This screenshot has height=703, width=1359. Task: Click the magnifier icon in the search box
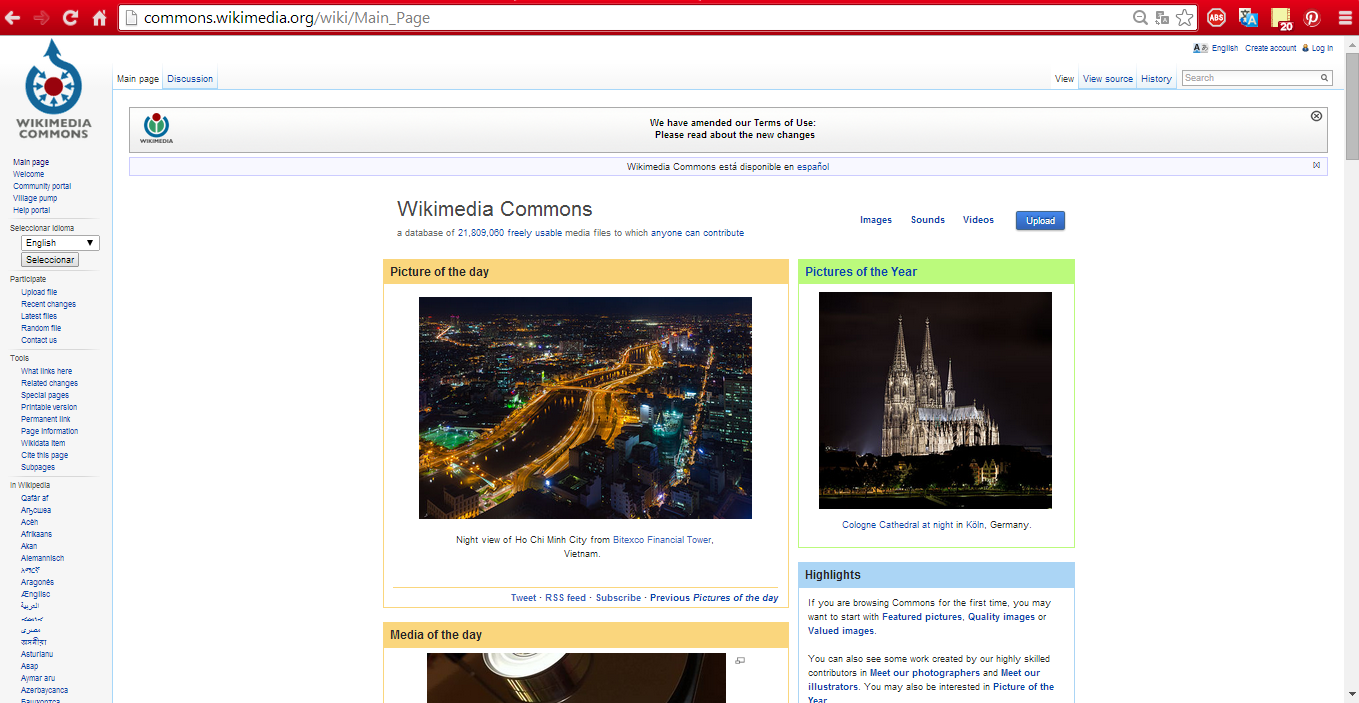[x=1325, y=78]
